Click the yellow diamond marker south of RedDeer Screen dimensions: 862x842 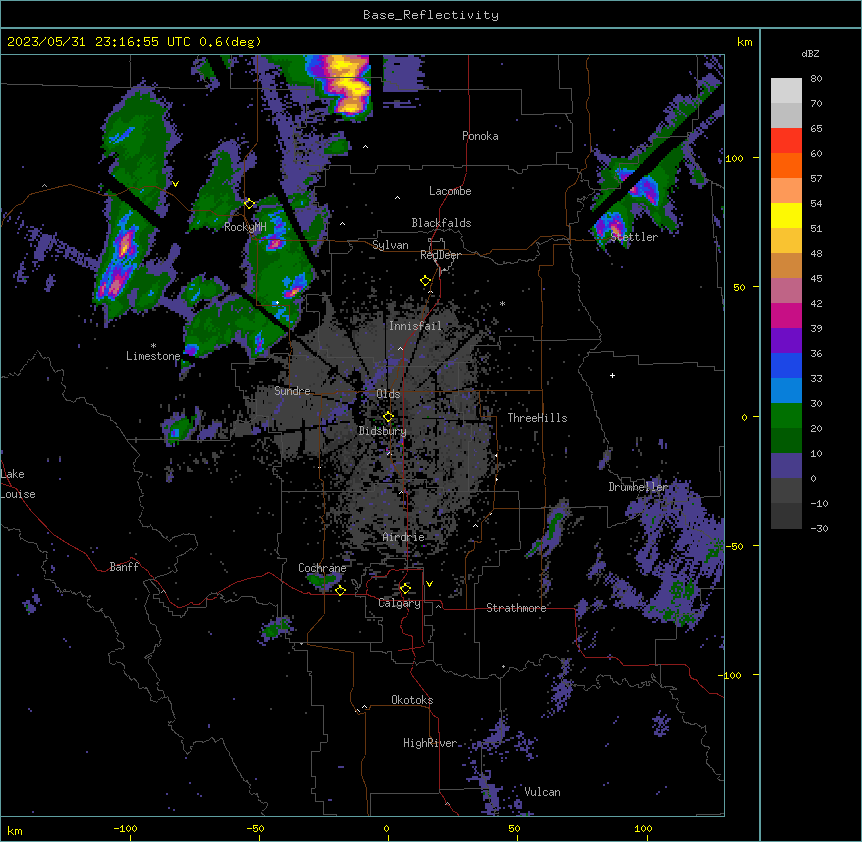click(x=426, y=281)
